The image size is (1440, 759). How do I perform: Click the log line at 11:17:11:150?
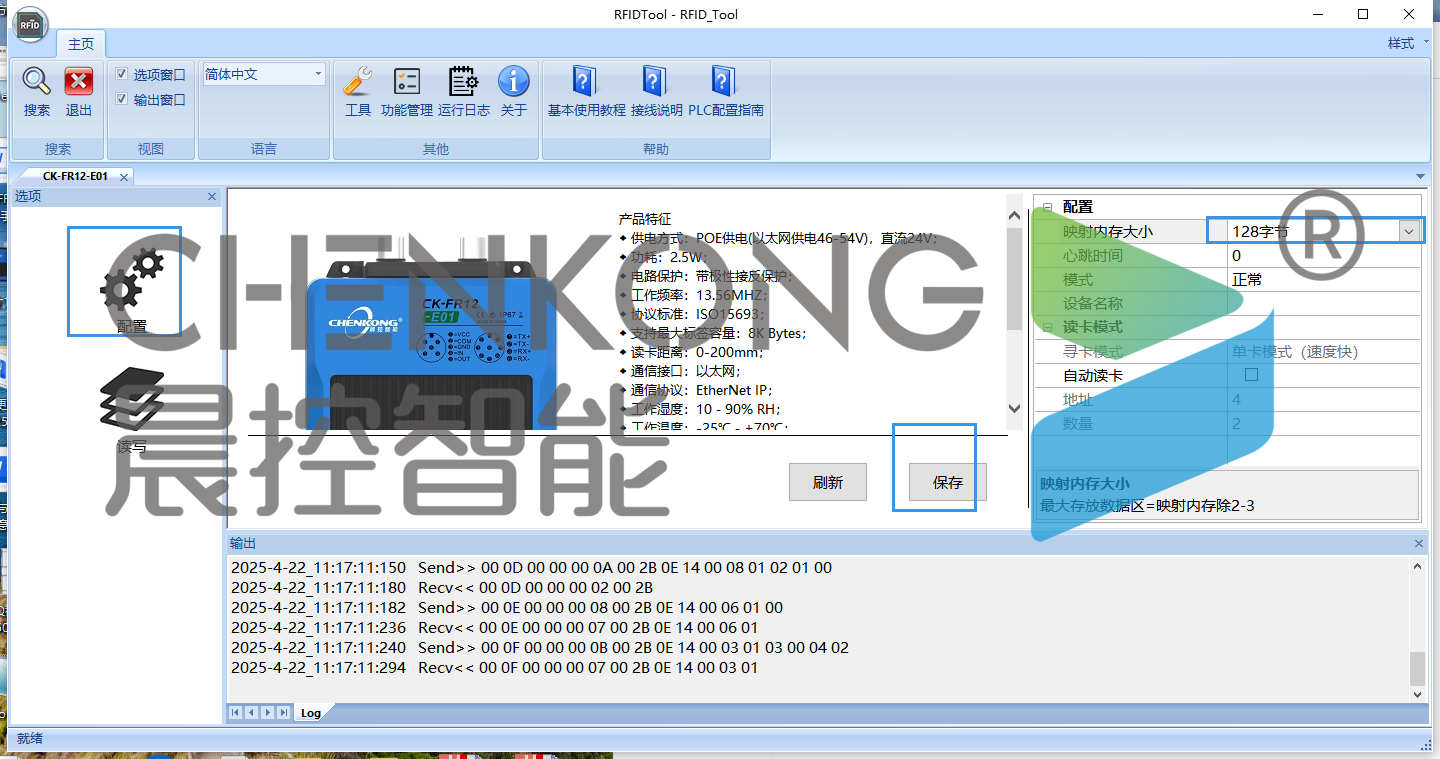[531, 567]
